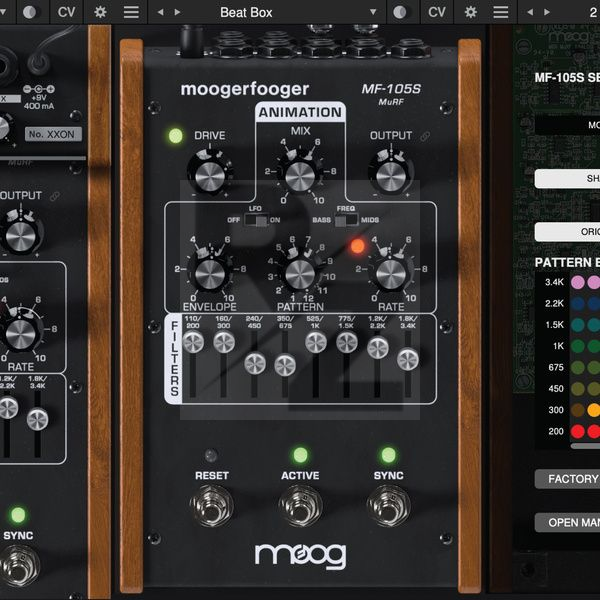Toggle CV button left of Beat Box

[x=66, y=12]
